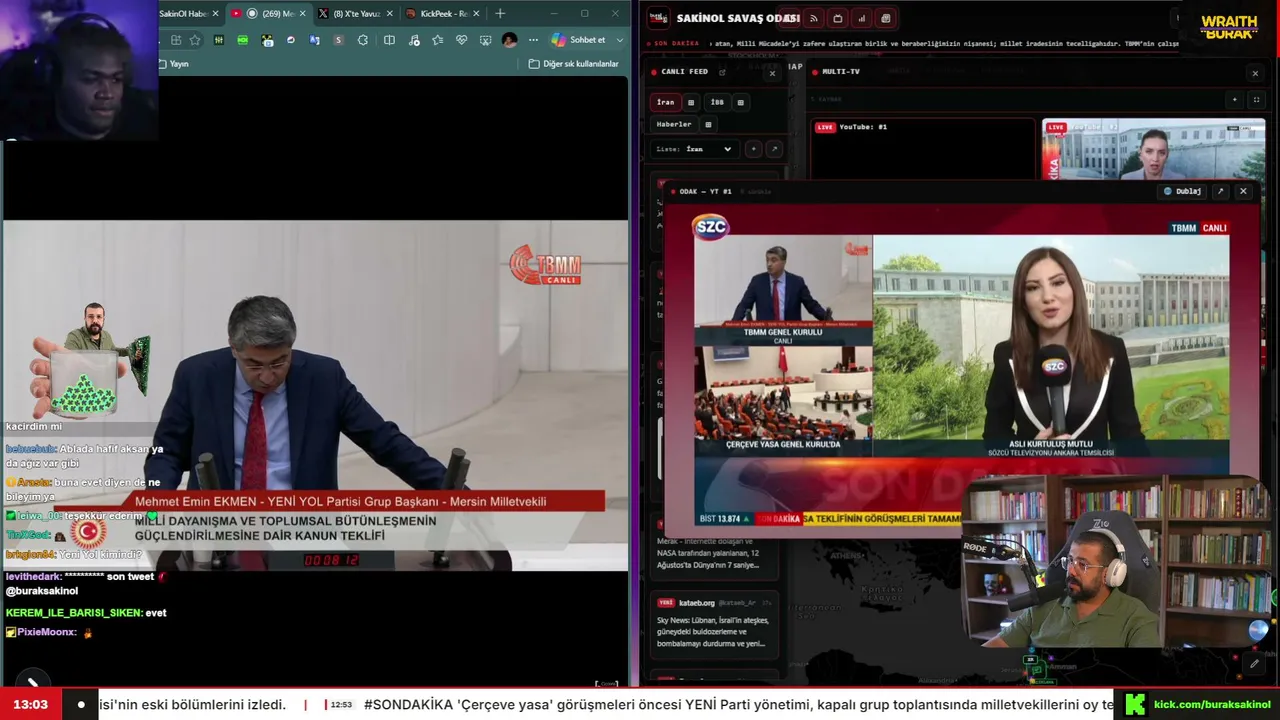
Task: Toggle fullscreen layout in Multi-TV panel
Action: (x=1257, y=100)
